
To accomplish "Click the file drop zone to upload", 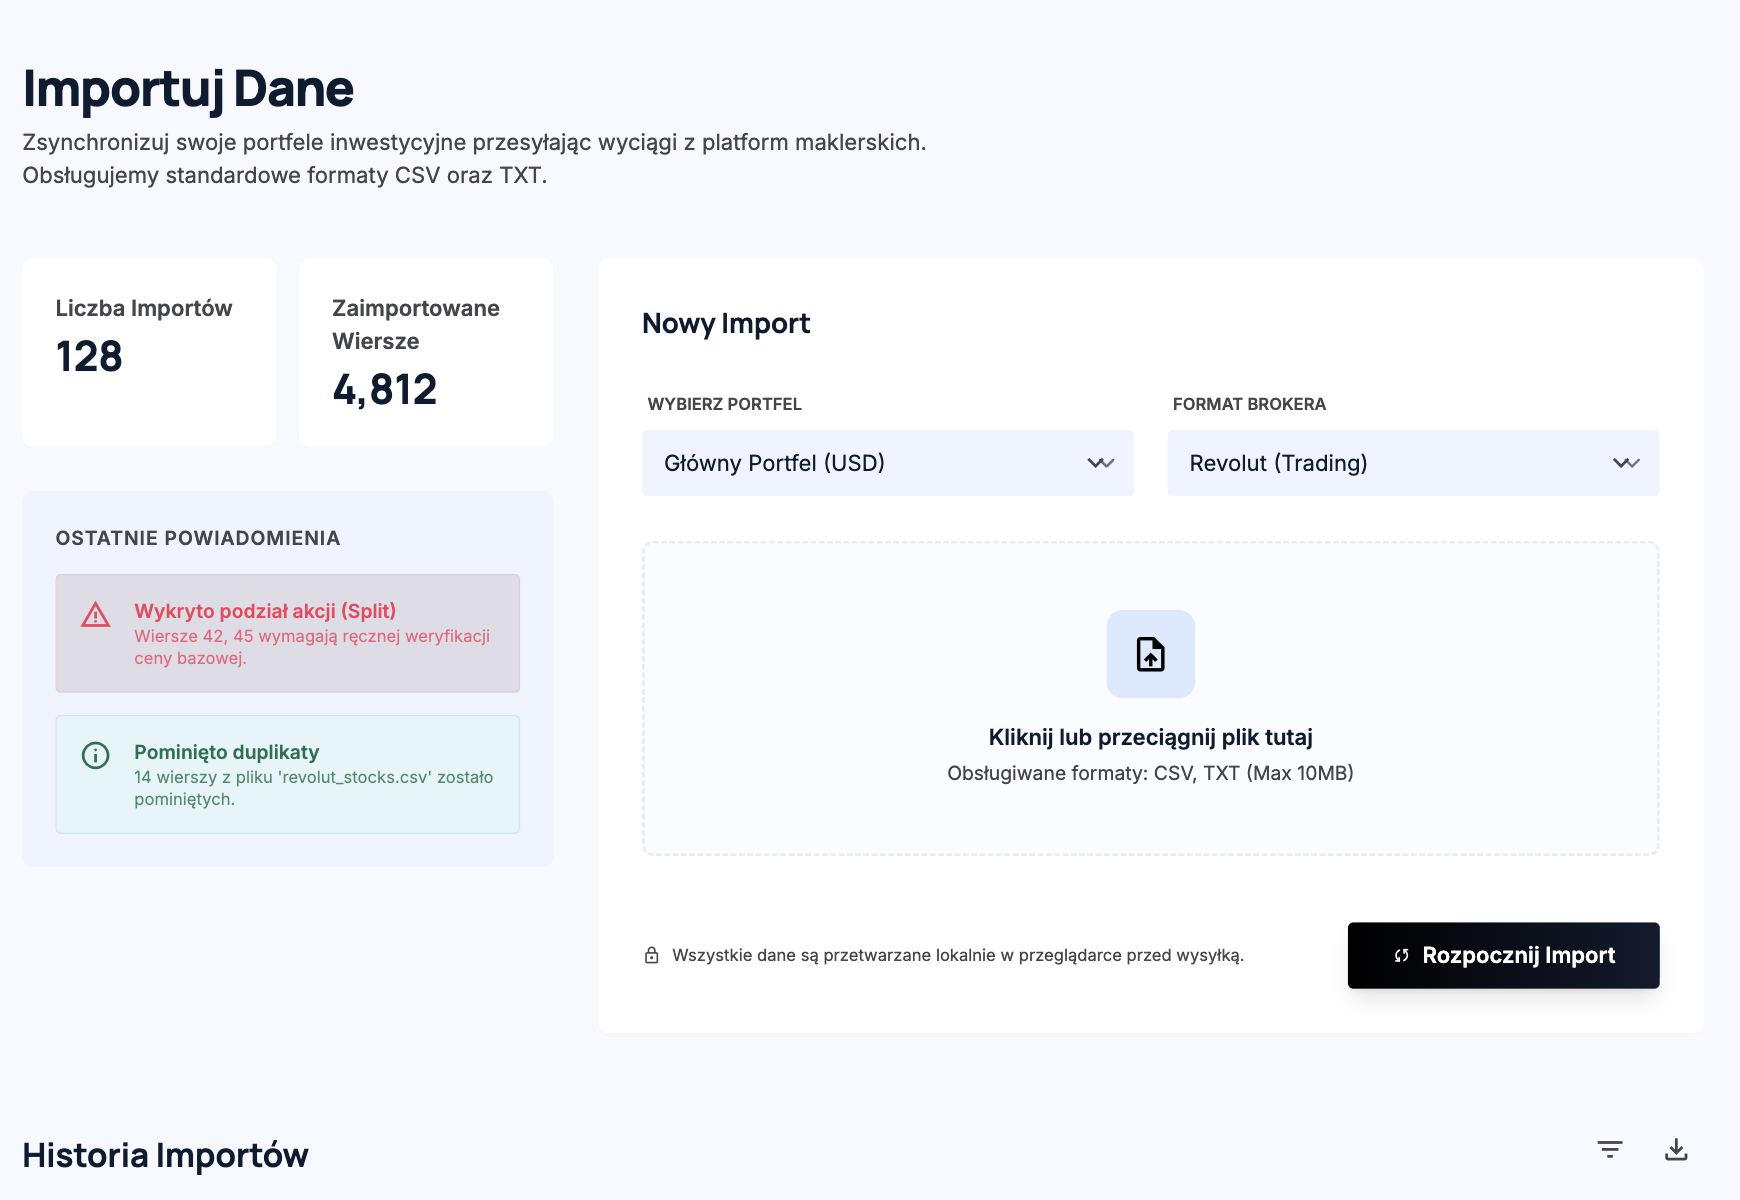I will click(1150, 699).
